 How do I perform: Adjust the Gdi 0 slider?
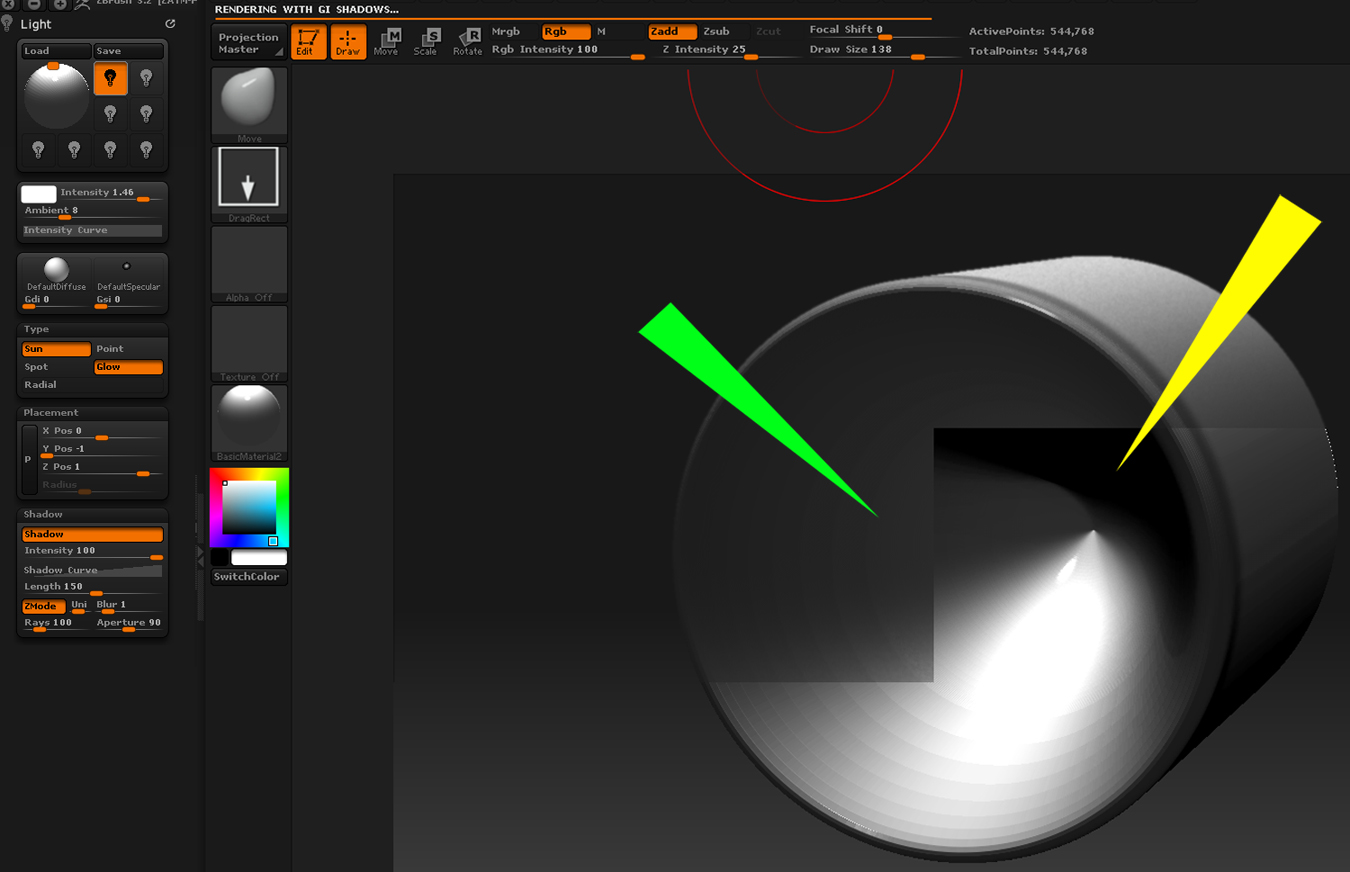tap(56, 302)
